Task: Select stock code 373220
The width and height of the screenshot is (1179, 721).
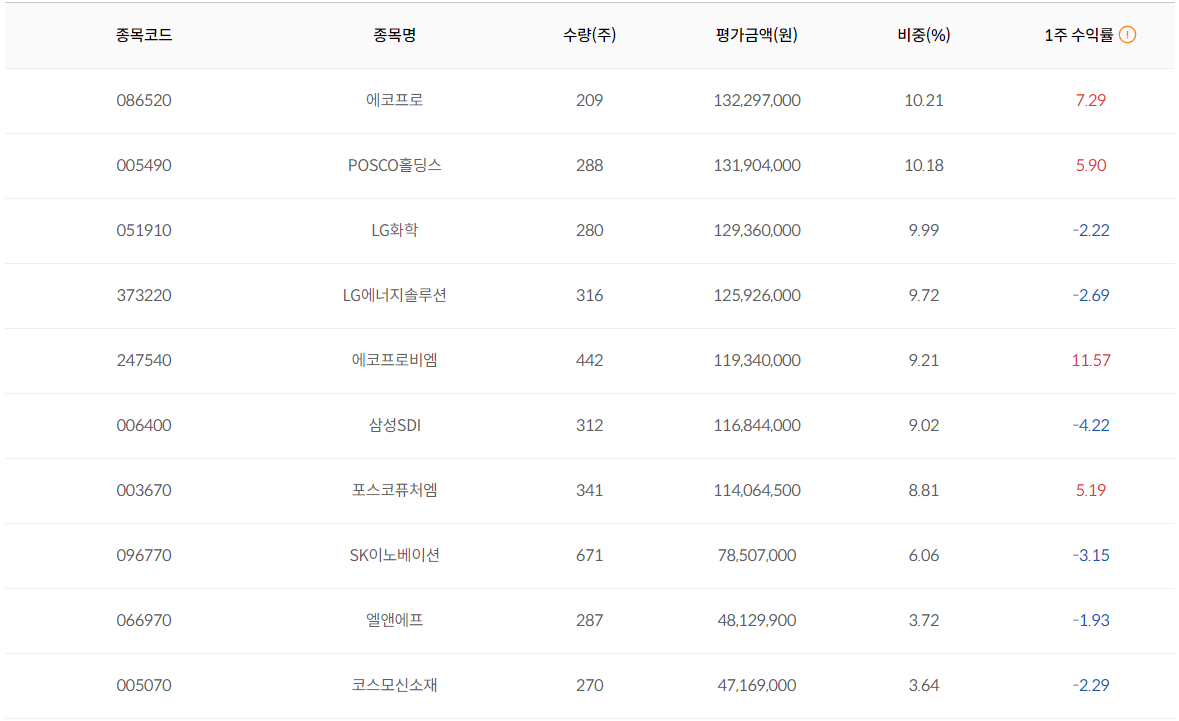Action: coord(144,295)
